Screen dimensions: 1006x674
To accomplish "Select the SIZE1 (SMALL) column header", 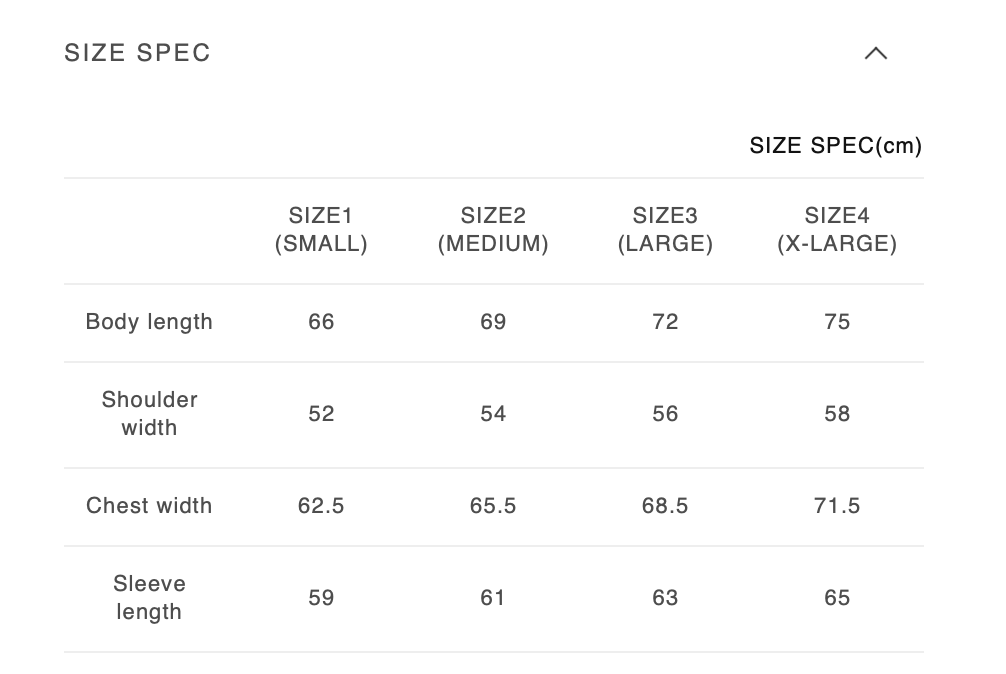I will point(321,230).
